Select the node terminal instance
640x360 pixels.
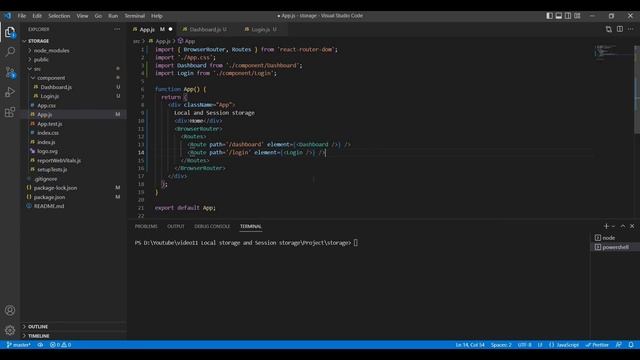pyautogui.click(x=614, y=238)
